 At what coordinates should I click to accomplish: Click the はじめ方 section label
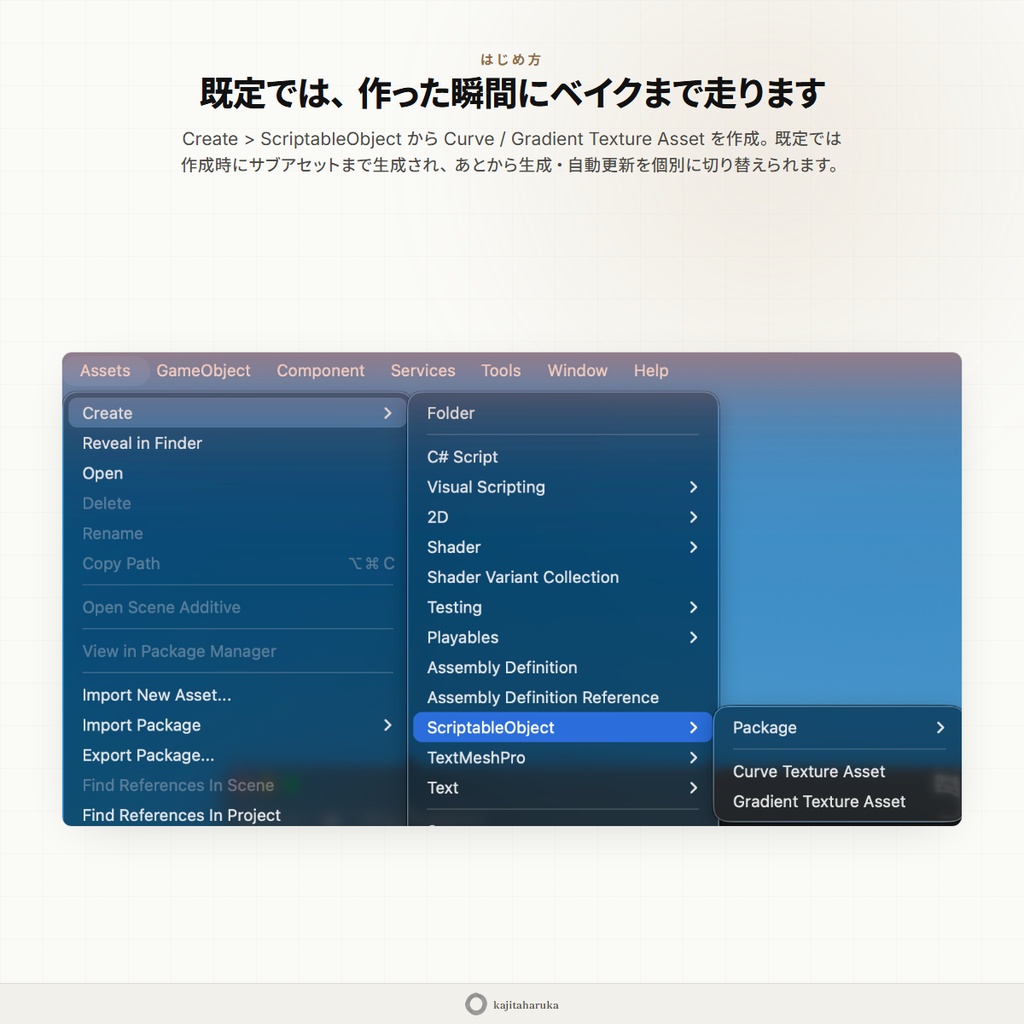pyautogui.click(x=511, y=59)
